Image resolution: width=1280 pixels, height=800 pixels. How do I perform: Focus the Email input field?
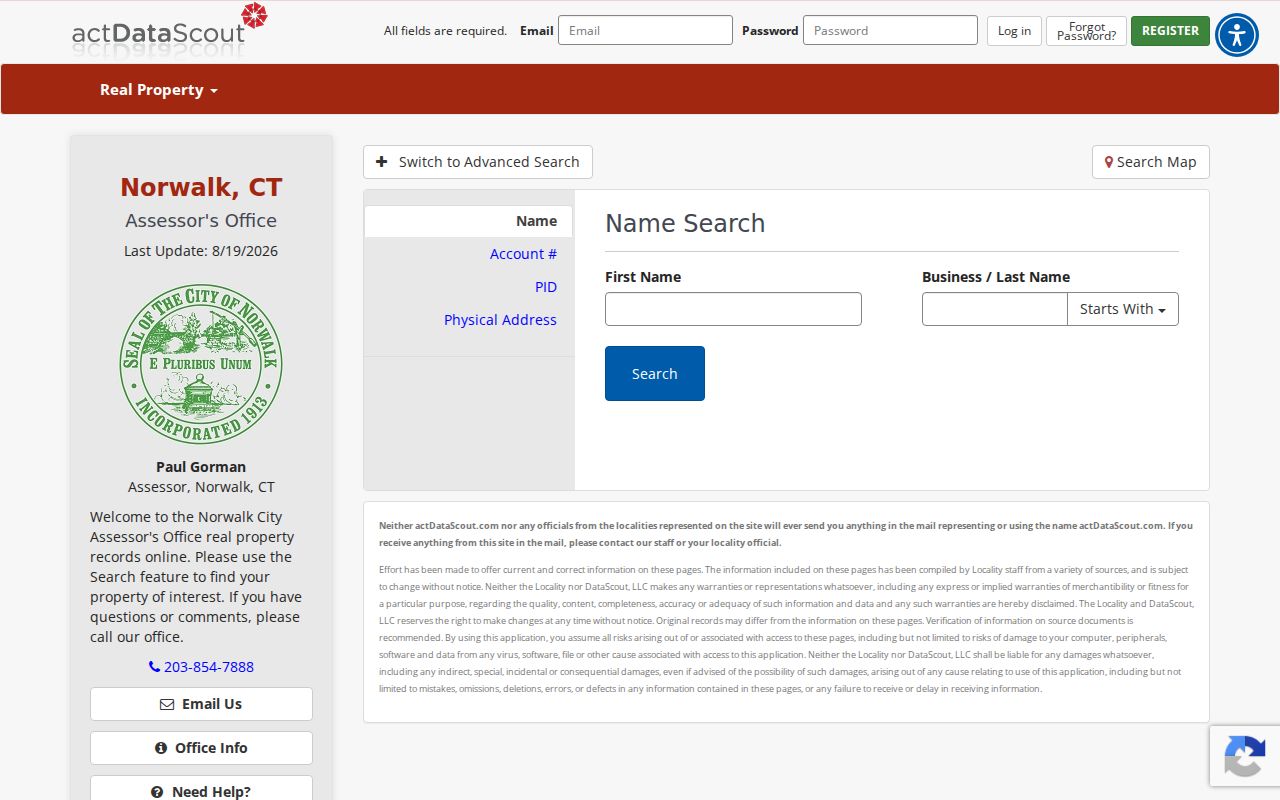tap(645, 30)
